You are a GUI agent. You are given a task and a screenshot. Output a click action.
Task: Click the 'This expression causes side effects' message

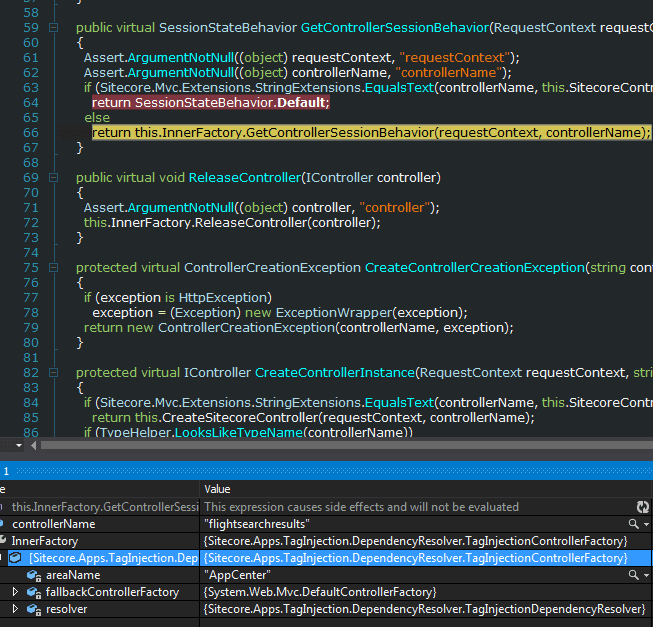[361, 507]
